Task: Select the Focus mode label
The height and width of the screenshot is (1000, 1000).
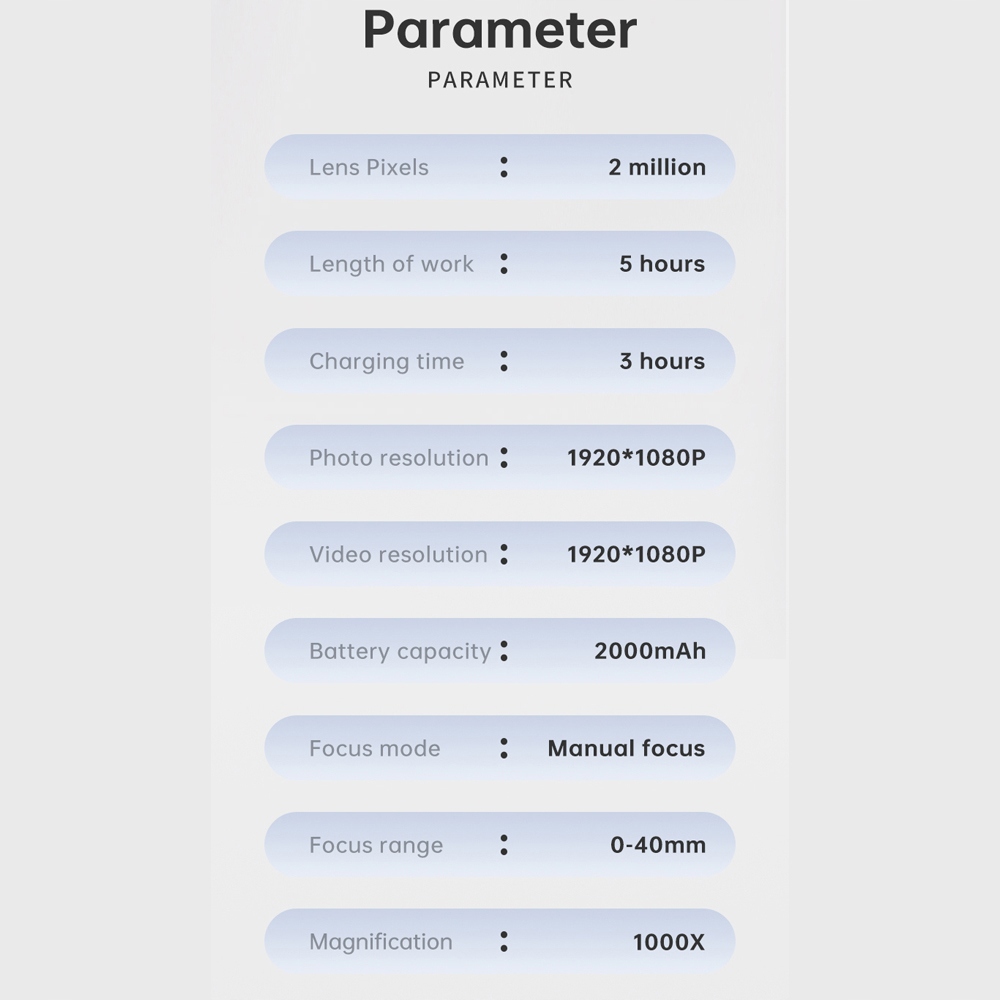Action: [374, 748]
